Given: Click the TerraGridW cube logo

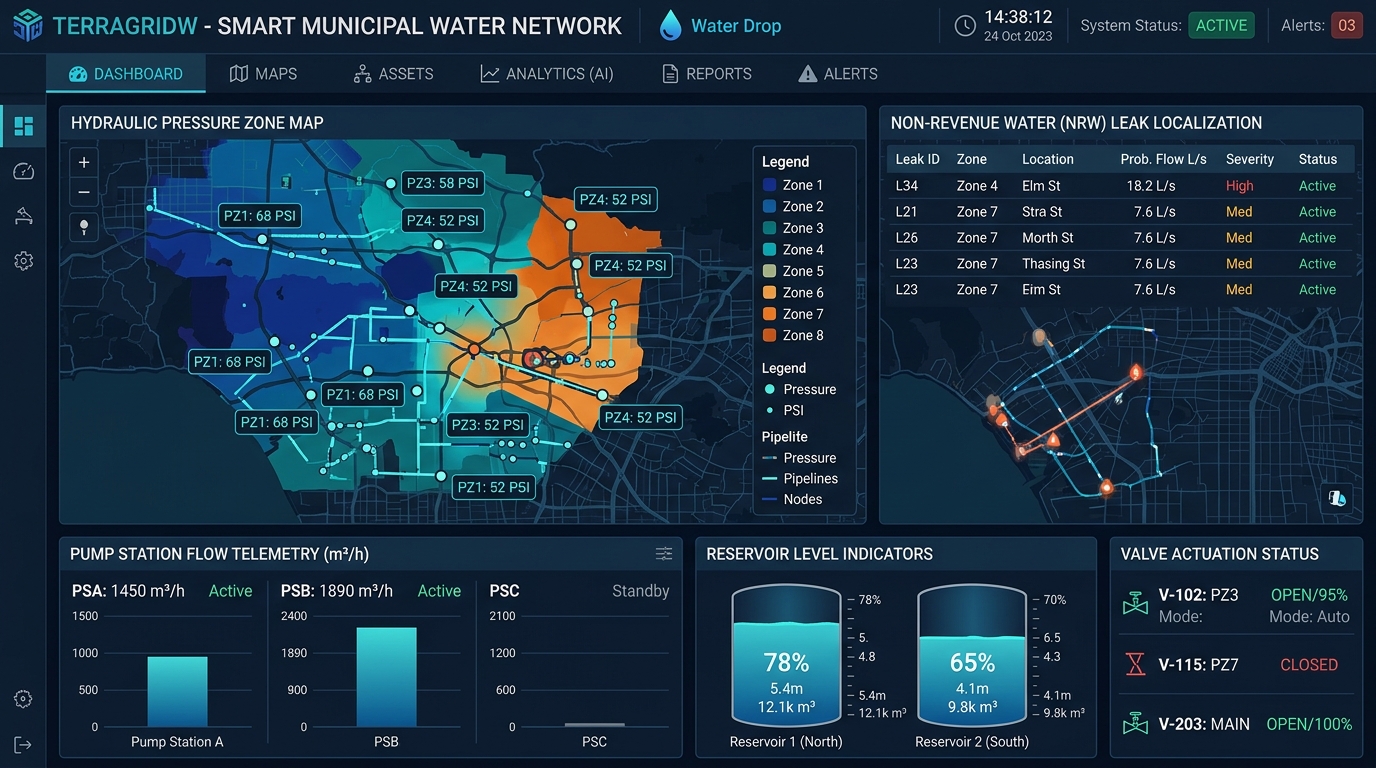Looking at the screenshot, I should (28, 25).
